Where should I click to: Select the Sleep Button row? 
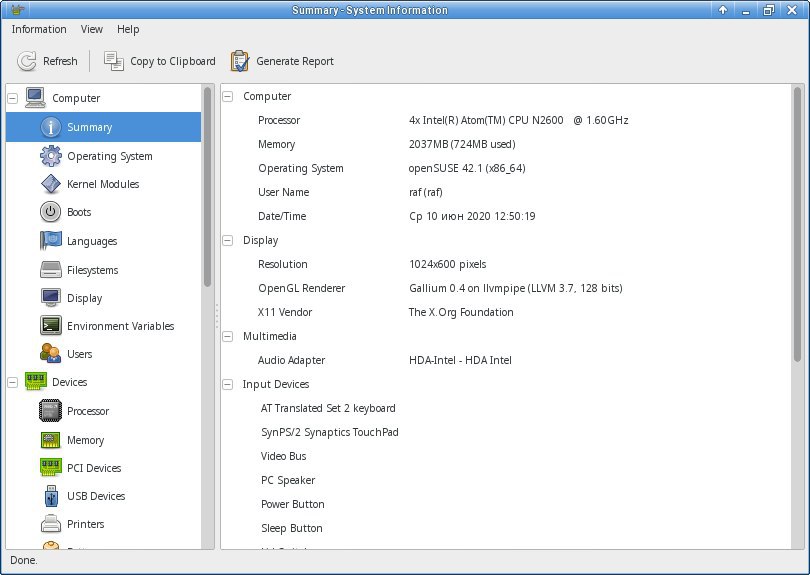(x=506, y=529)
